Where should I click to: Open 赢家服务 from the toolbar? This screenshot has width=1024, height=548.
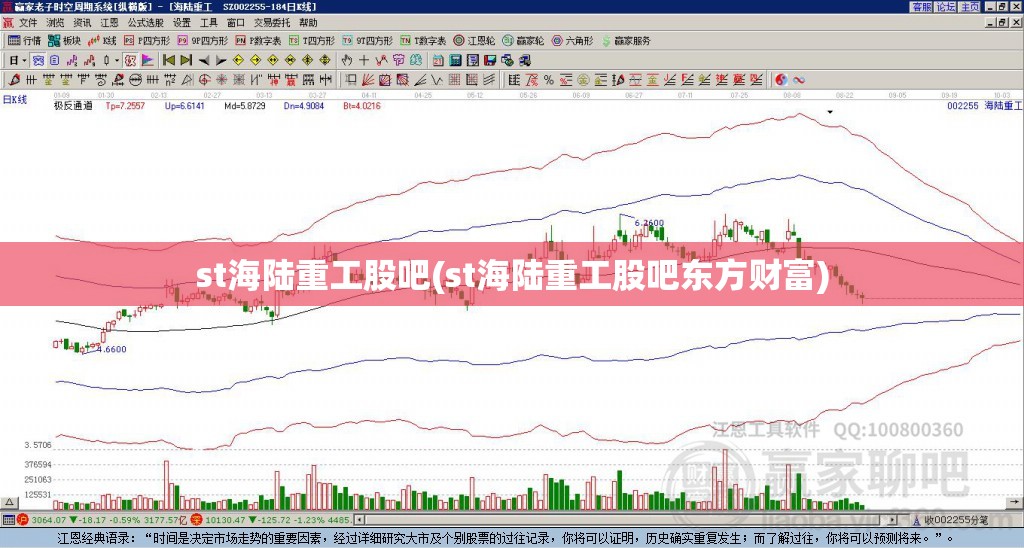626,40
